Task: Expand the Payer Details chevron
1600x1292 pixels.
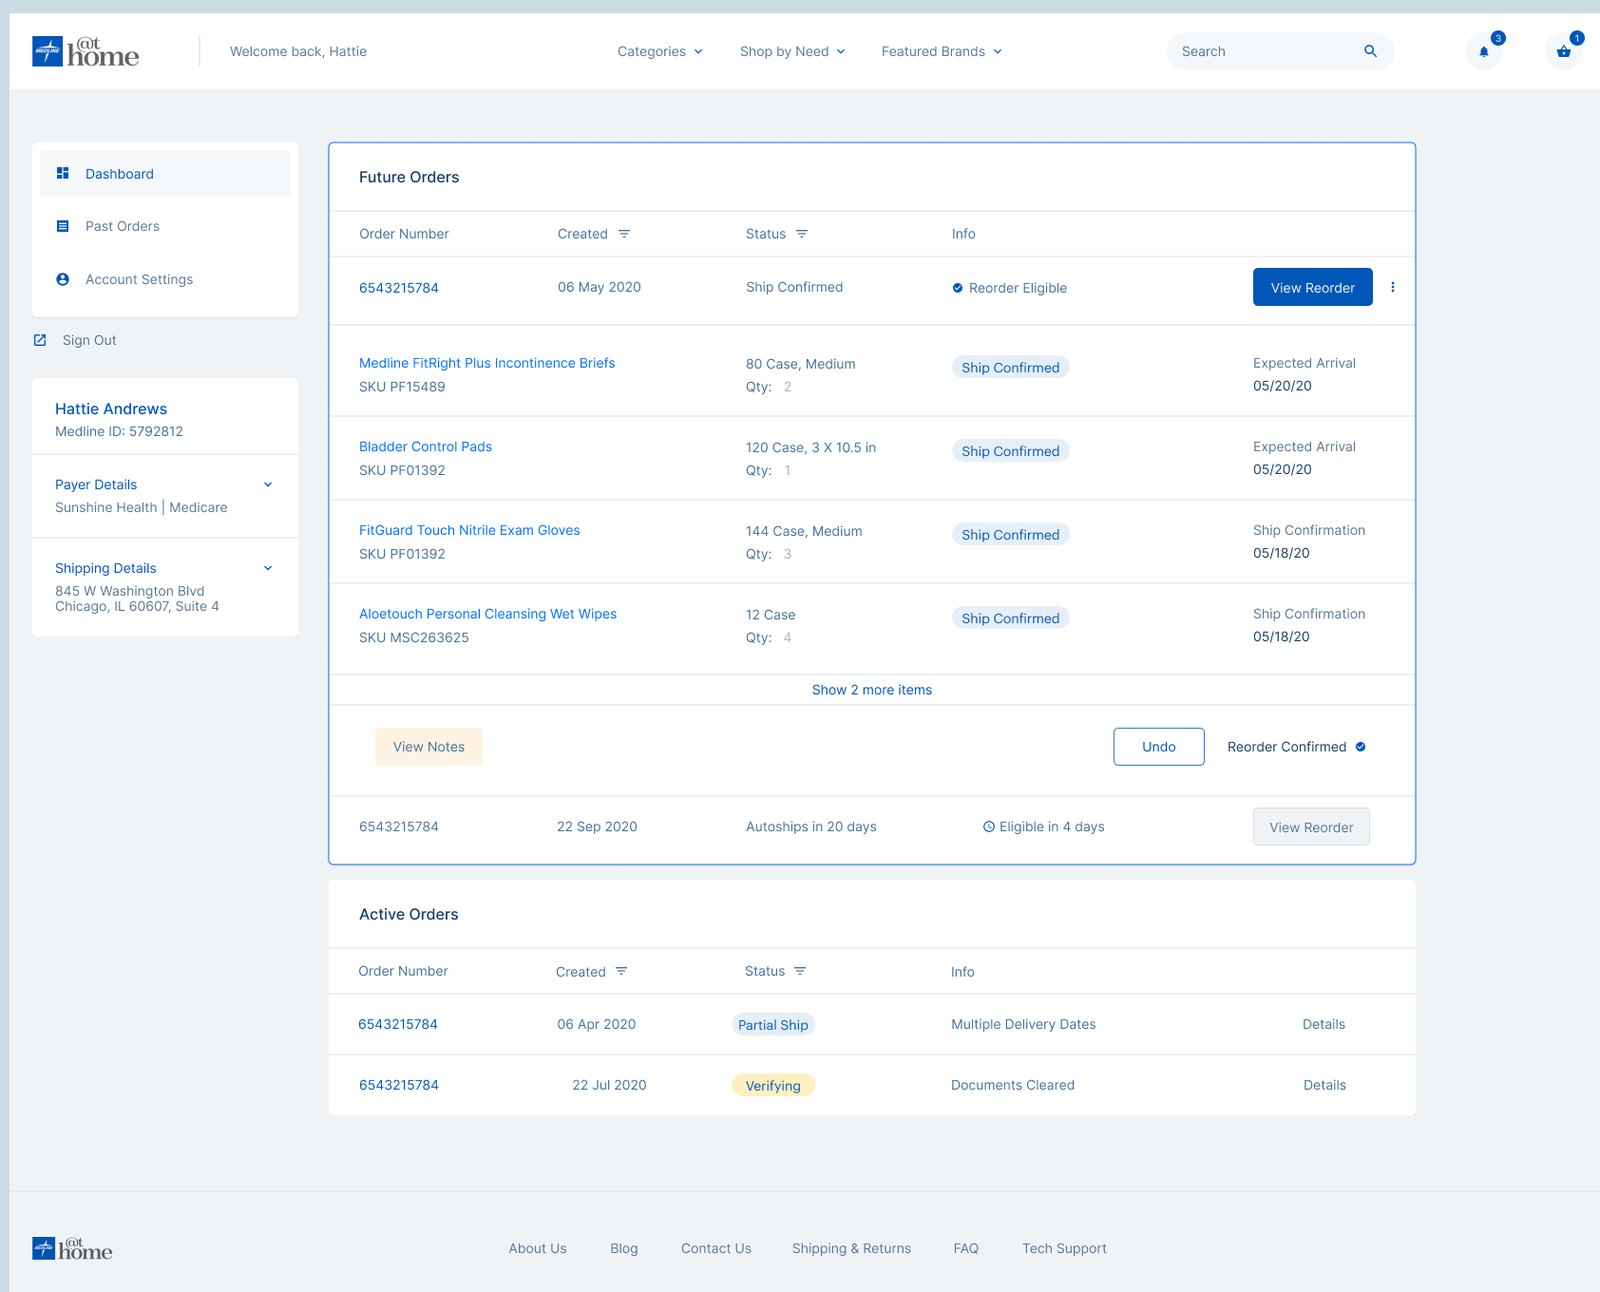Action: pos(268,485)
